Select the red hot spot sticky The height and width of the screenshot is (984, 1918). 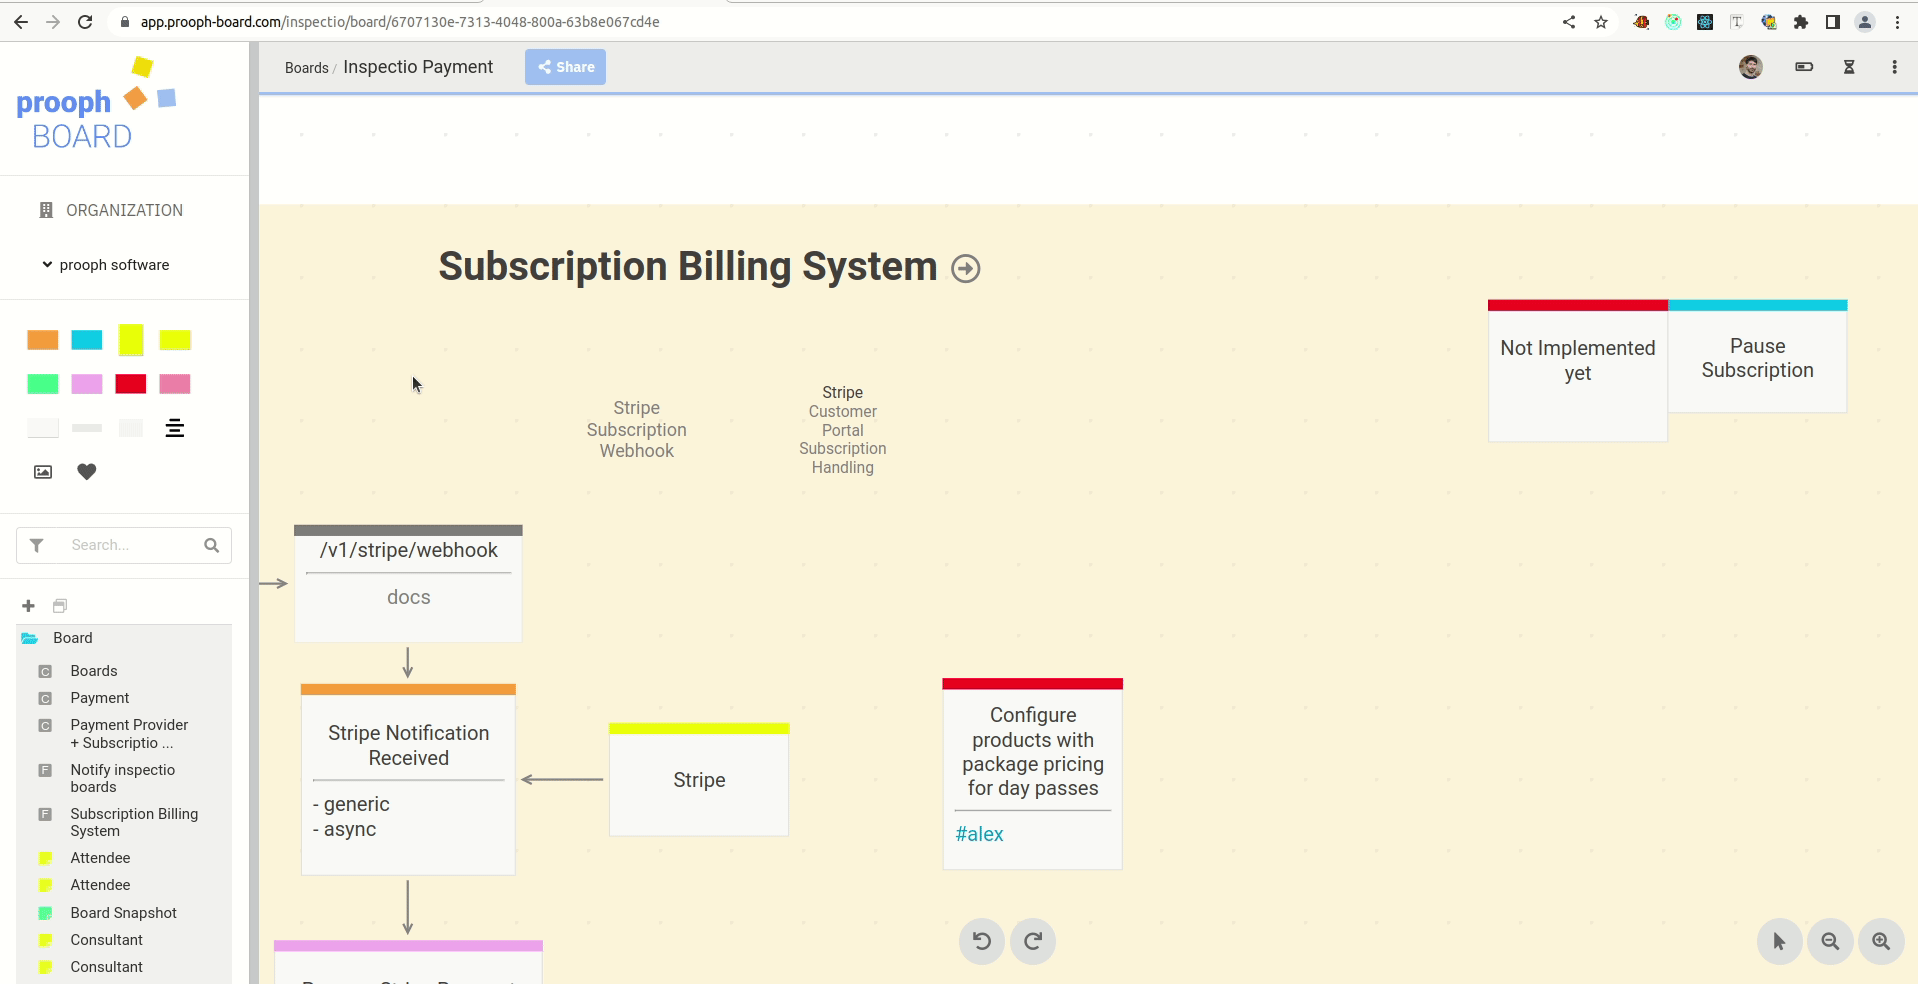(x=131, y=384)
